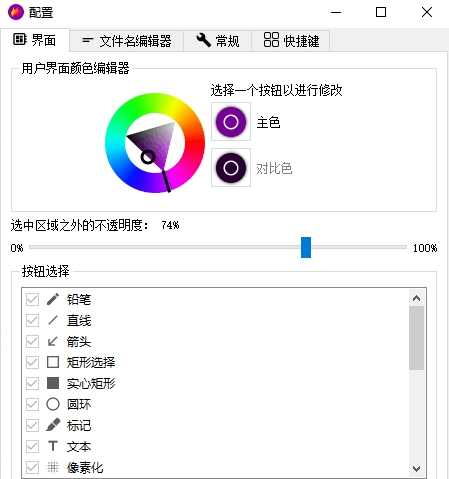
Task: Click the button list scroll-down arrow
Action: [x=416, y=469]
